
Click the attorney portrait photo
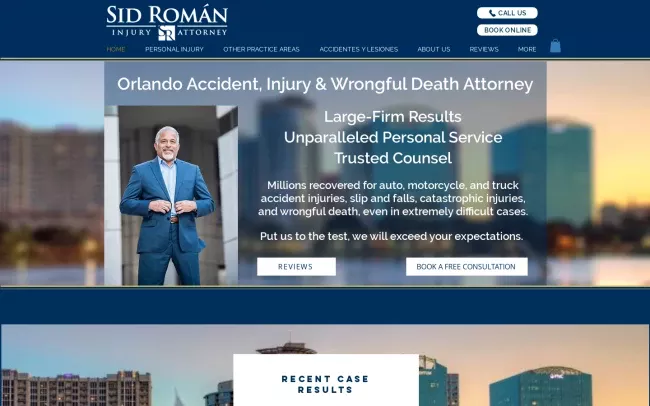point(171,195)
